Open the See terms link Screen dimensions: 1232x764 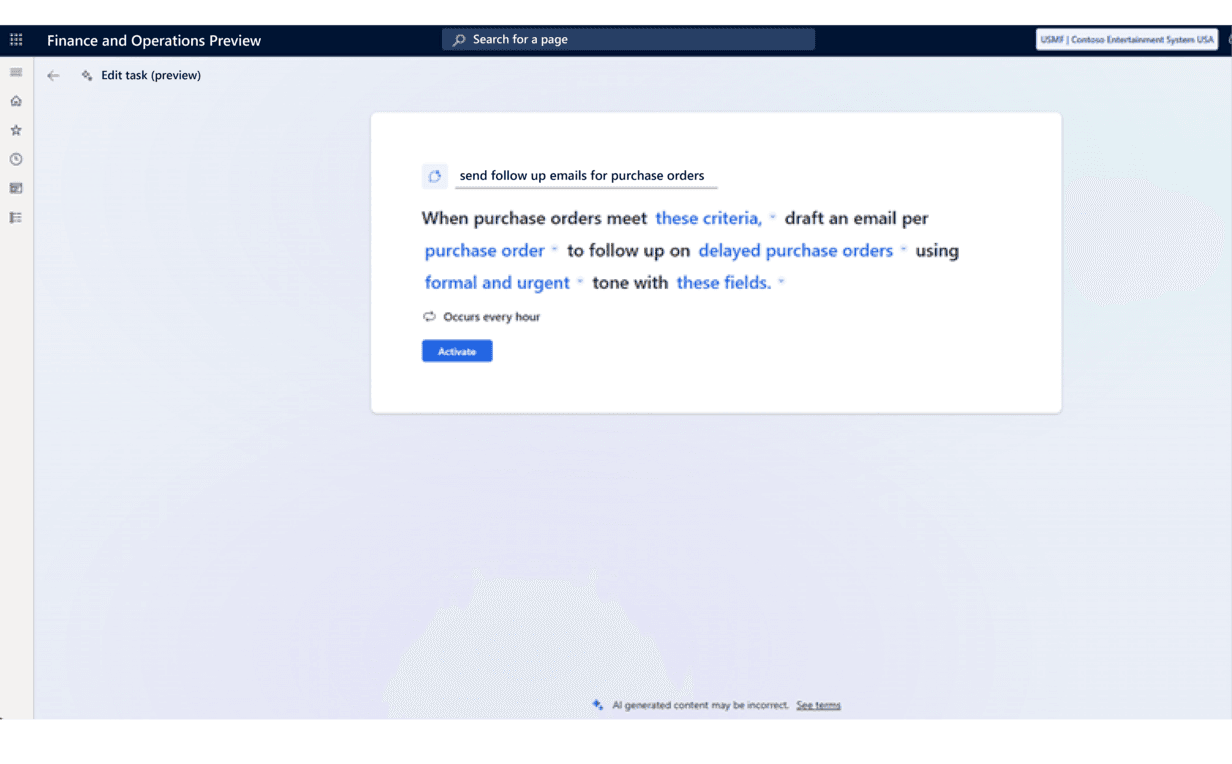[x=818, y=705]
